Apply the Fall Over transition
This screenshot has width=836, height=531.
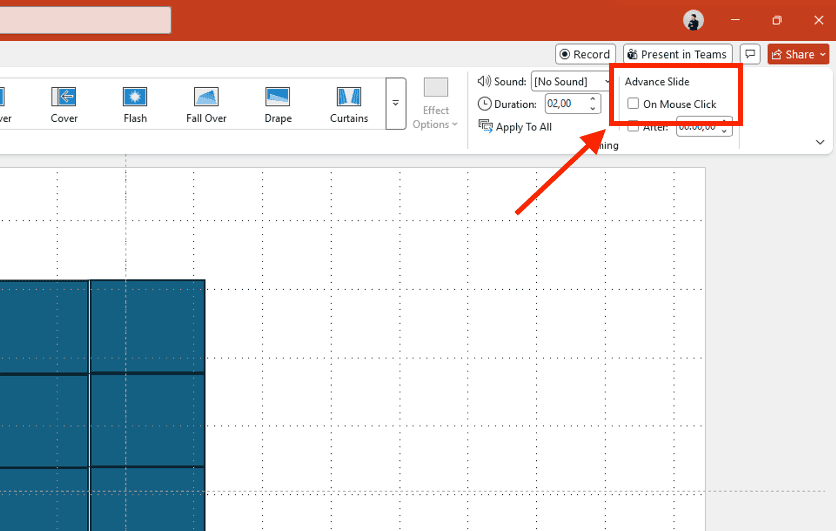(x=206, y=105)
